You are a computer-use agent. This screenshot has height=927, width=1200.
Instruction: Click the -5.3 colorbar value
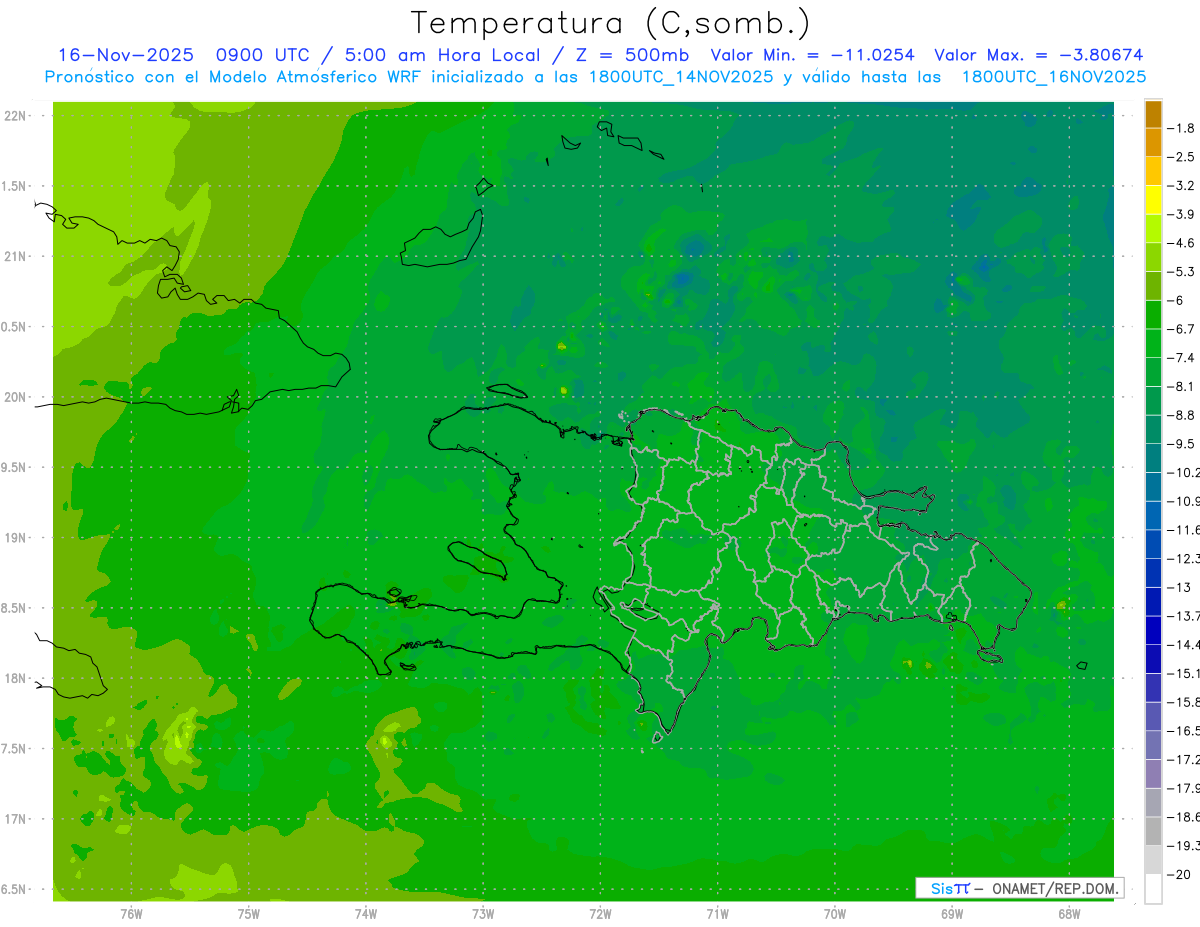[x=1181, y=272]
